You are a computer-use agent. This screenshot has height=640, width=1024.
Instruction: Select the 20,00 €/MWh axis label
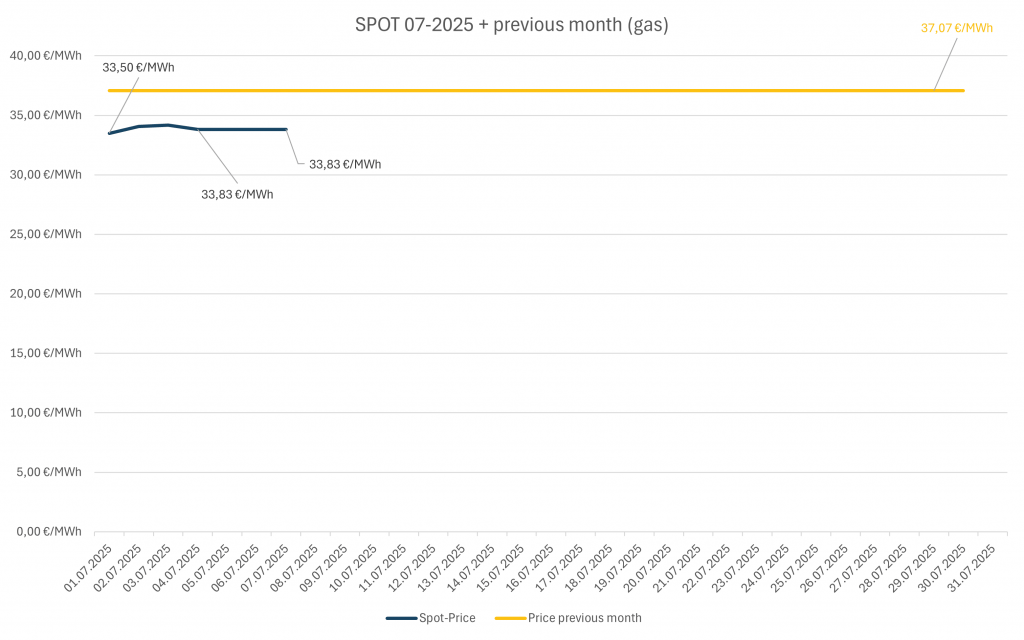[47, 294]
